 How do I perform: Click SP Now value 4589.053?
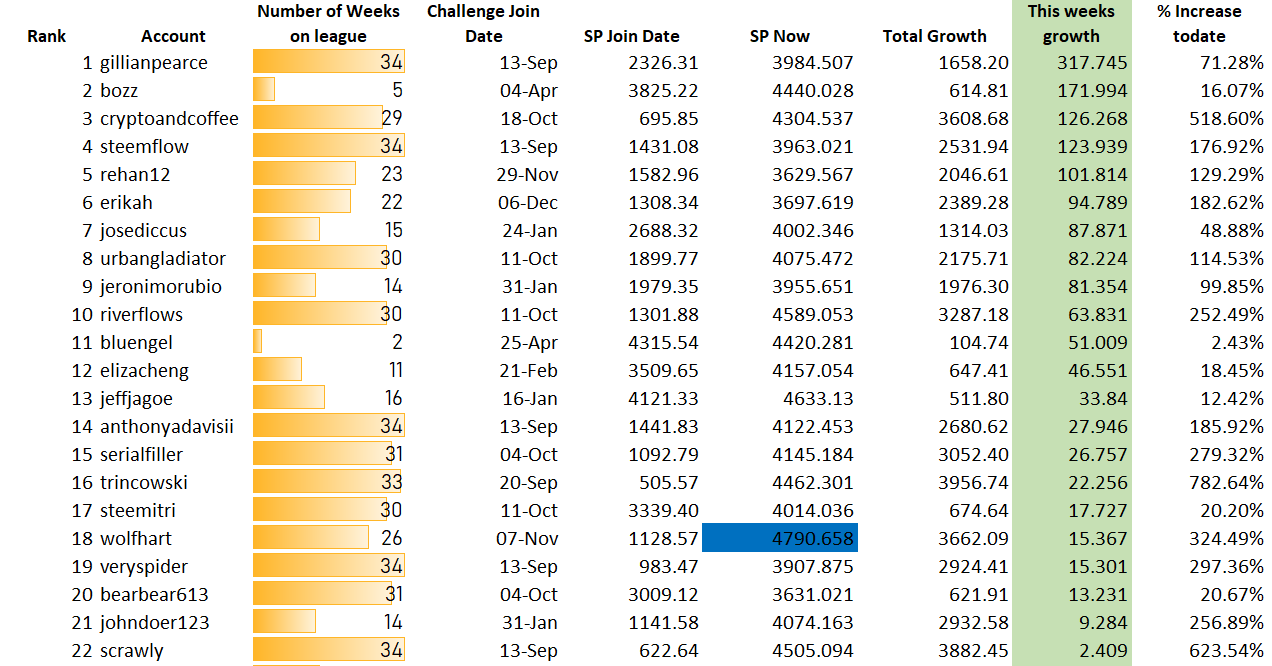pyautogui.click(x=811, y=314)
